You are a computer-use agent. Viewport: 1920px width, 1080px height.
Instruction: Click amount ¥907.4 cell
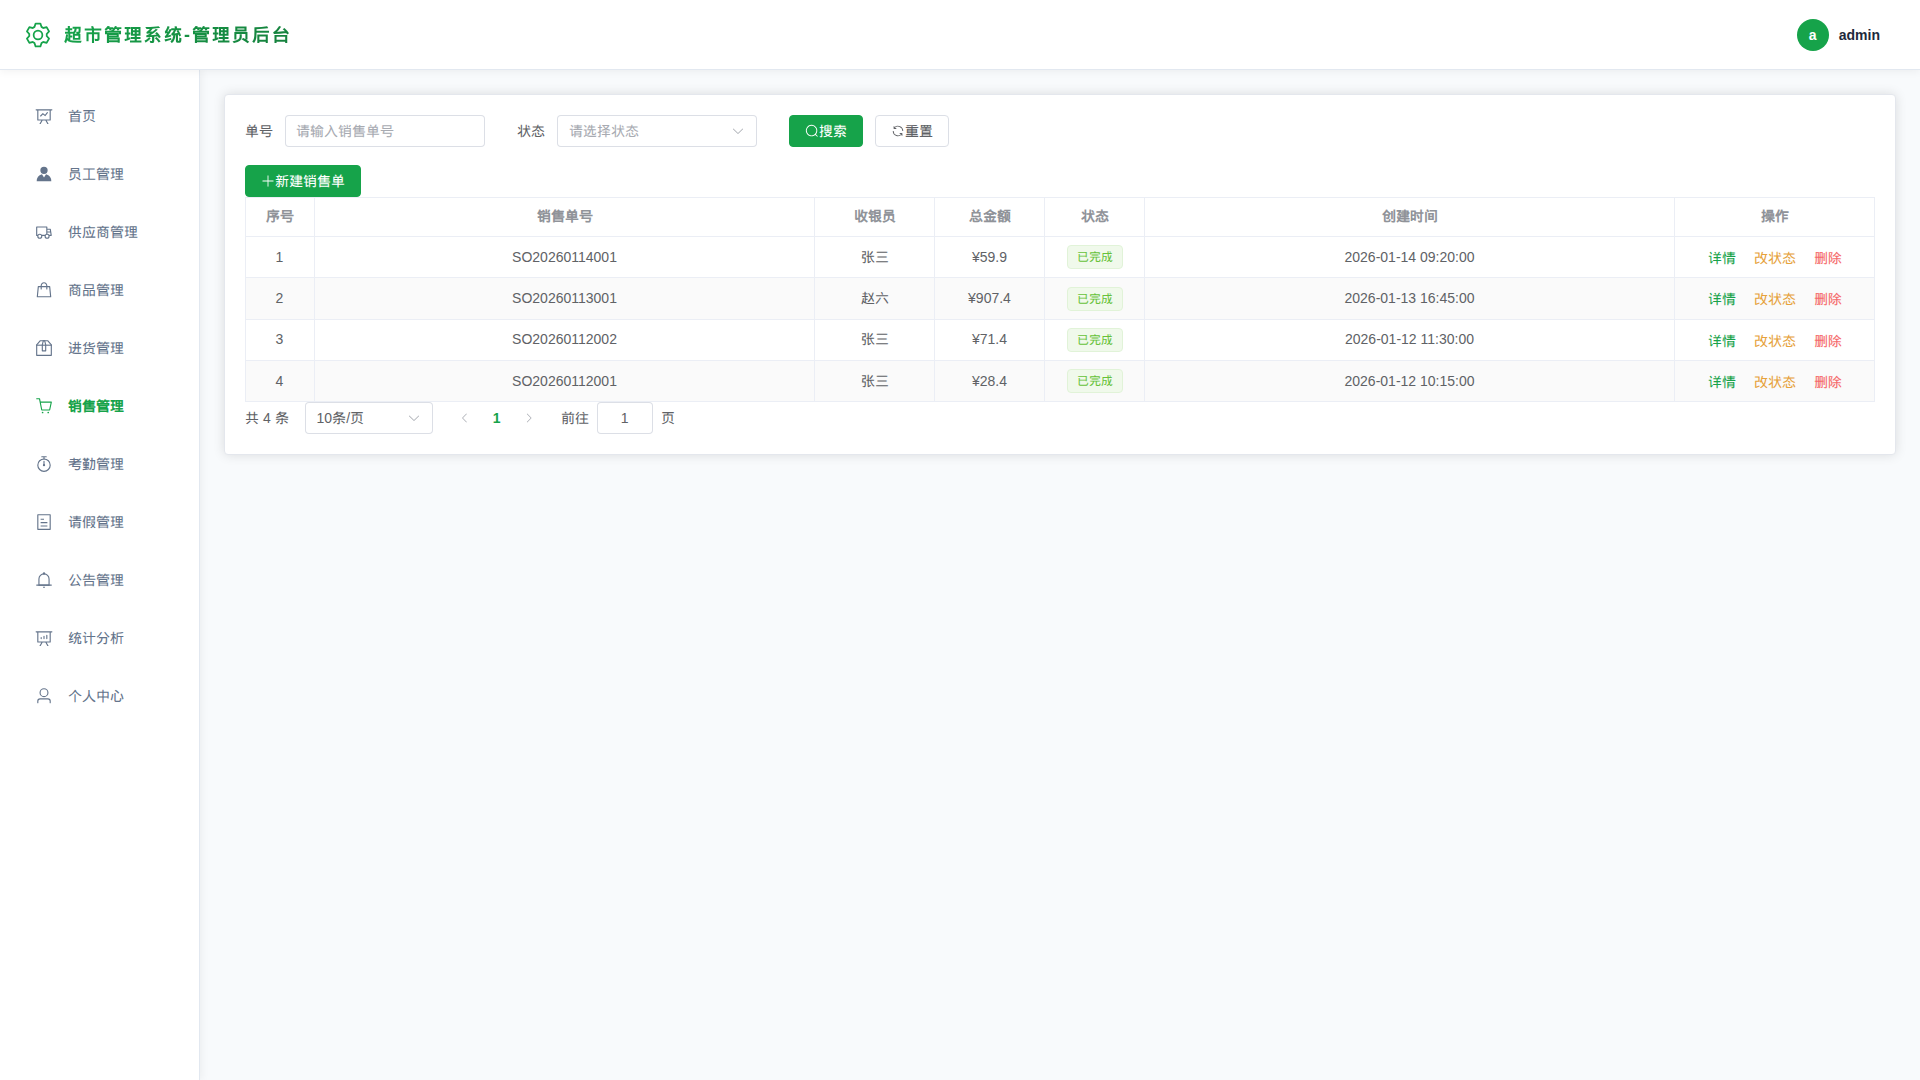click(990, 298)
